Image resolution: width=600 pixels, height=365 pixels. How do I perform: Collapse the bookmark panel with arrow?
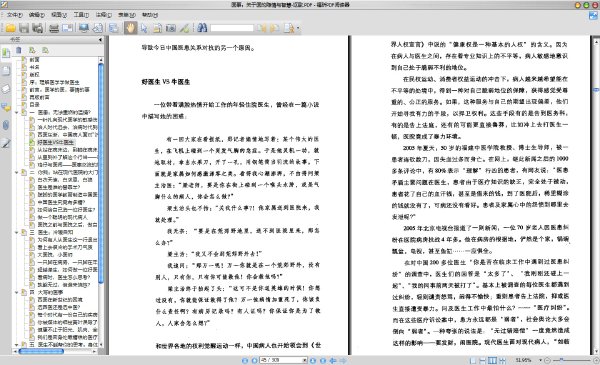[x=100, y=39]
